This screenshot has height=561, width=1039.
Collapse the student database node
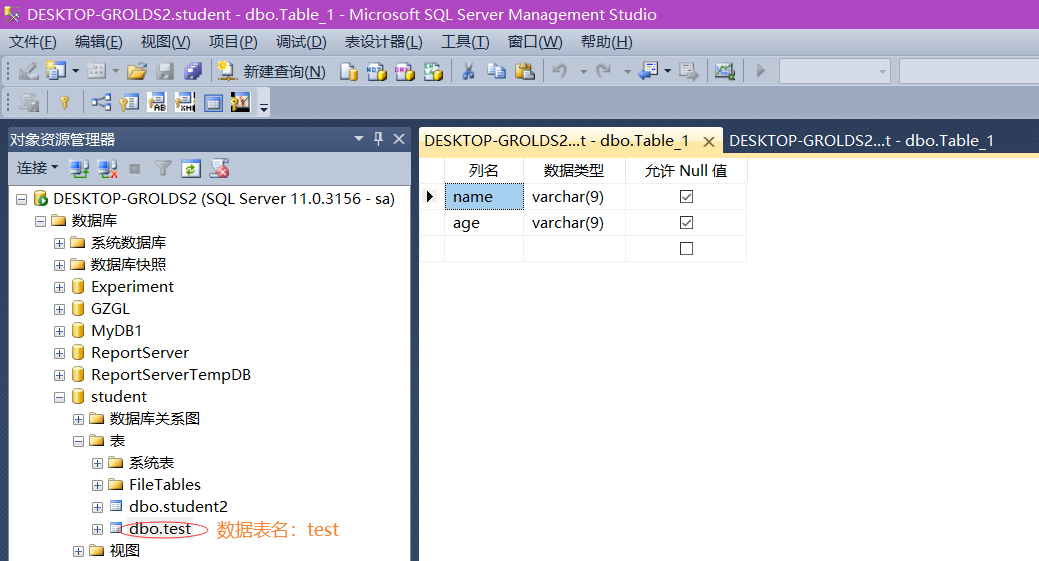(x=59, y=397)
